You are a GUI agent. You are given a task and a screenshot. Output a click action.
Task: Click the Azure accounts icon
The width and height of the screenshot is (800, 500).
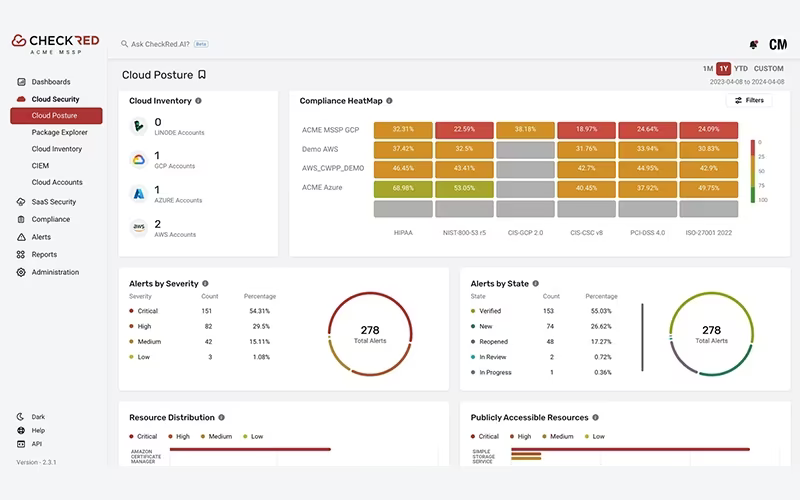138,193
